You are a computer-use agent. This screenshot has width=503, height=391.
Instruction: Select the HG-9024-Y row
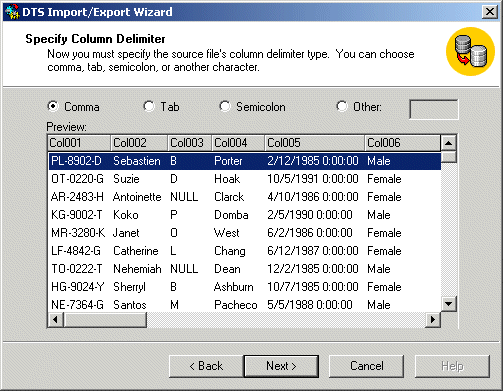pos(245,287)
